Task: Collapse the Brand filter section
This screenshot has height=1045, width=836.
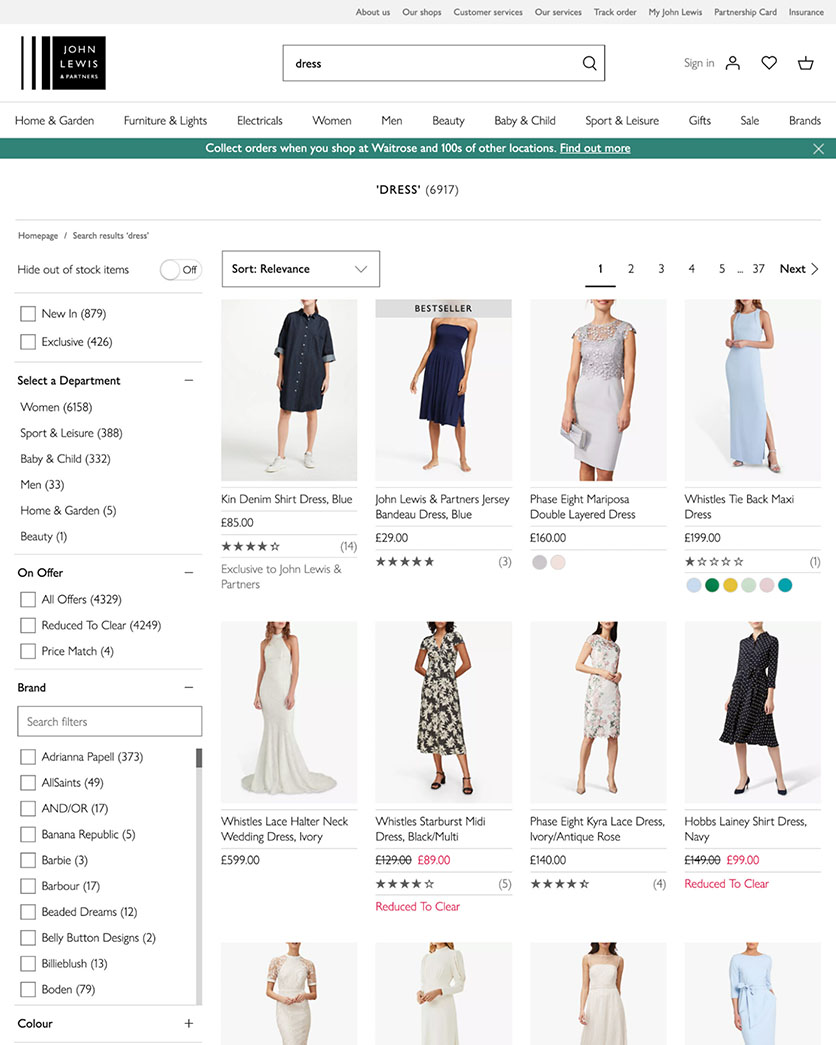Action: [x=188, y=687]
